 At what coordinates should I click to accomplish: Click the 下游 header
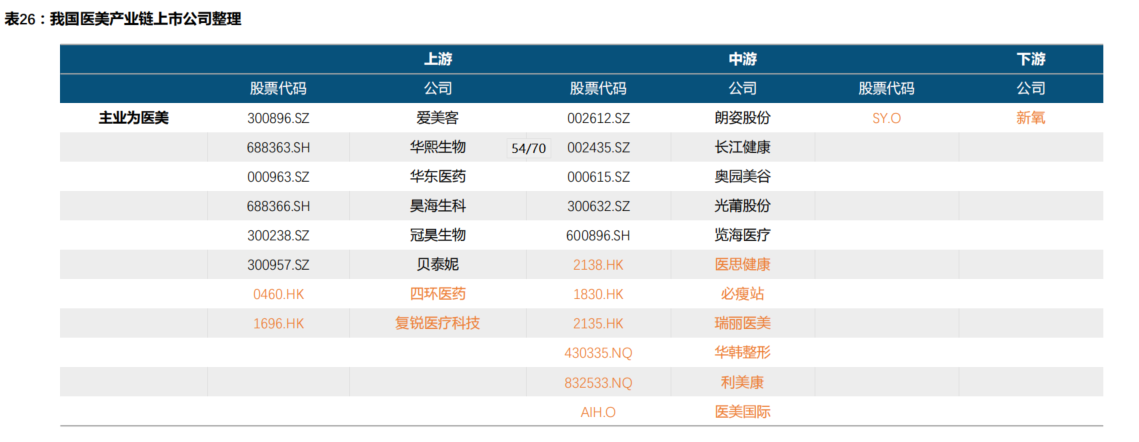1031,60
